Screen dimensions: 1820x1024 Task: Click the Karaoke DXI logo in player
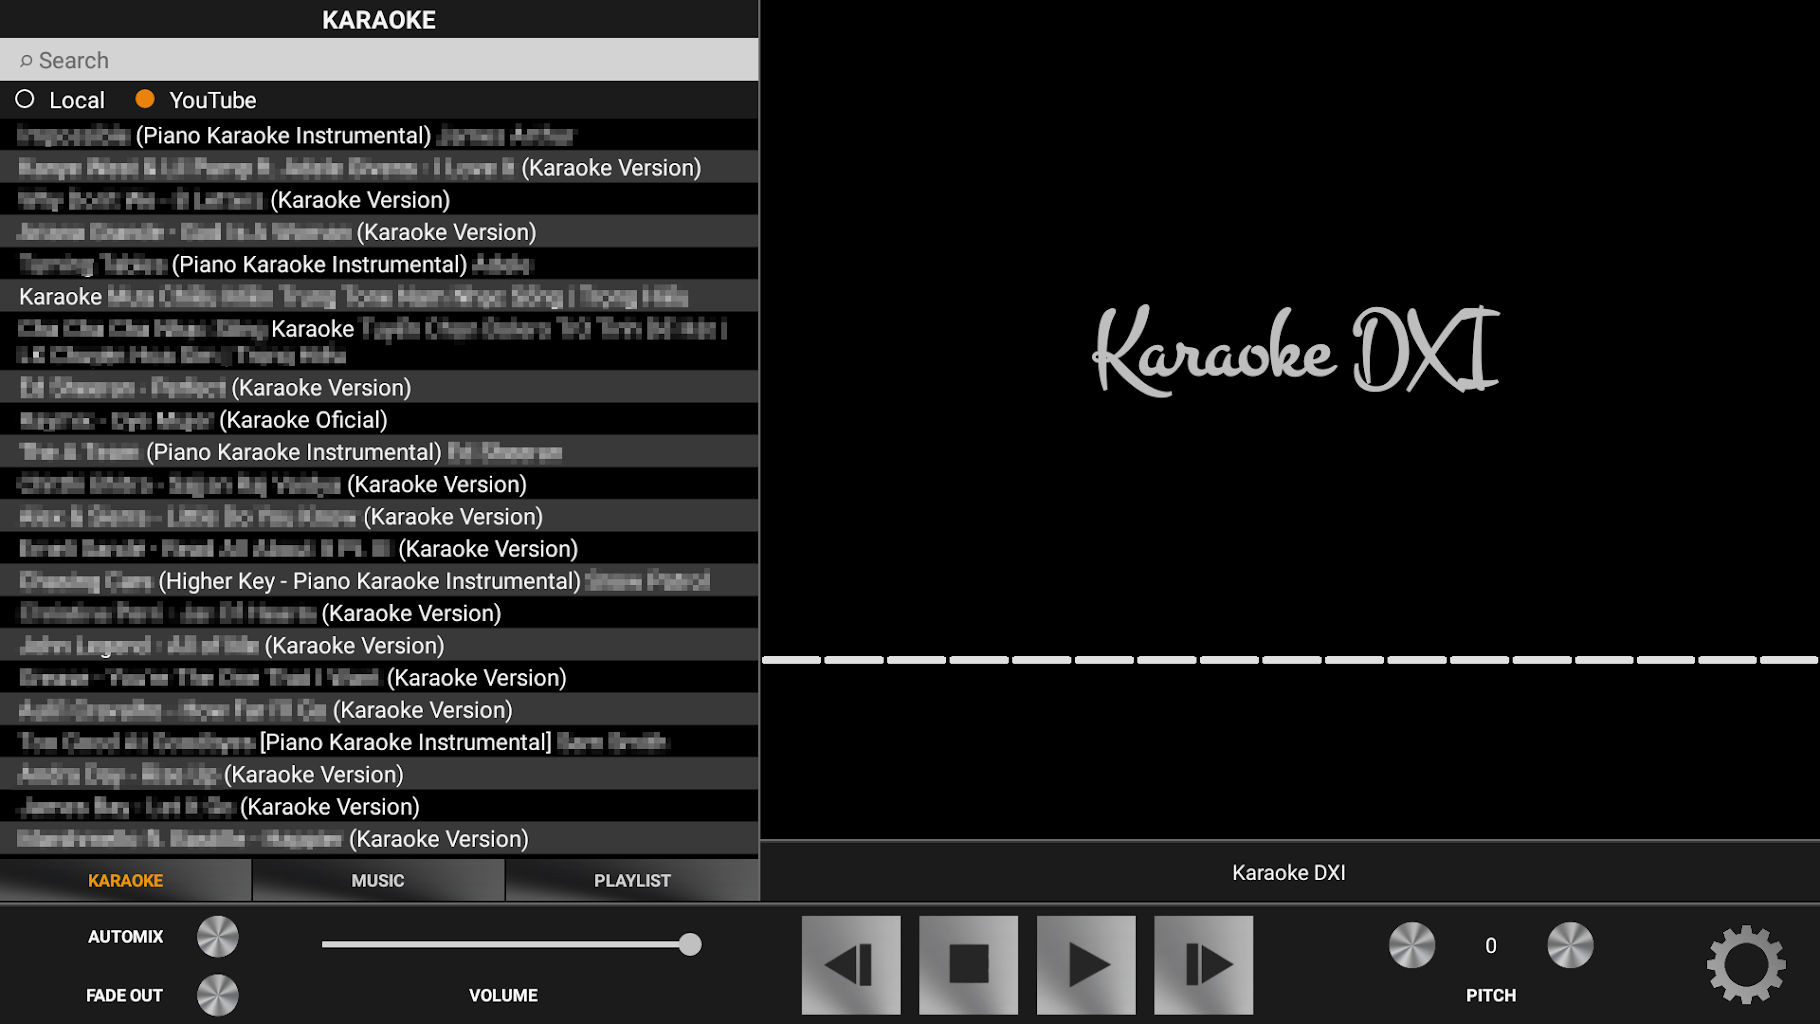coord(1296,350)
